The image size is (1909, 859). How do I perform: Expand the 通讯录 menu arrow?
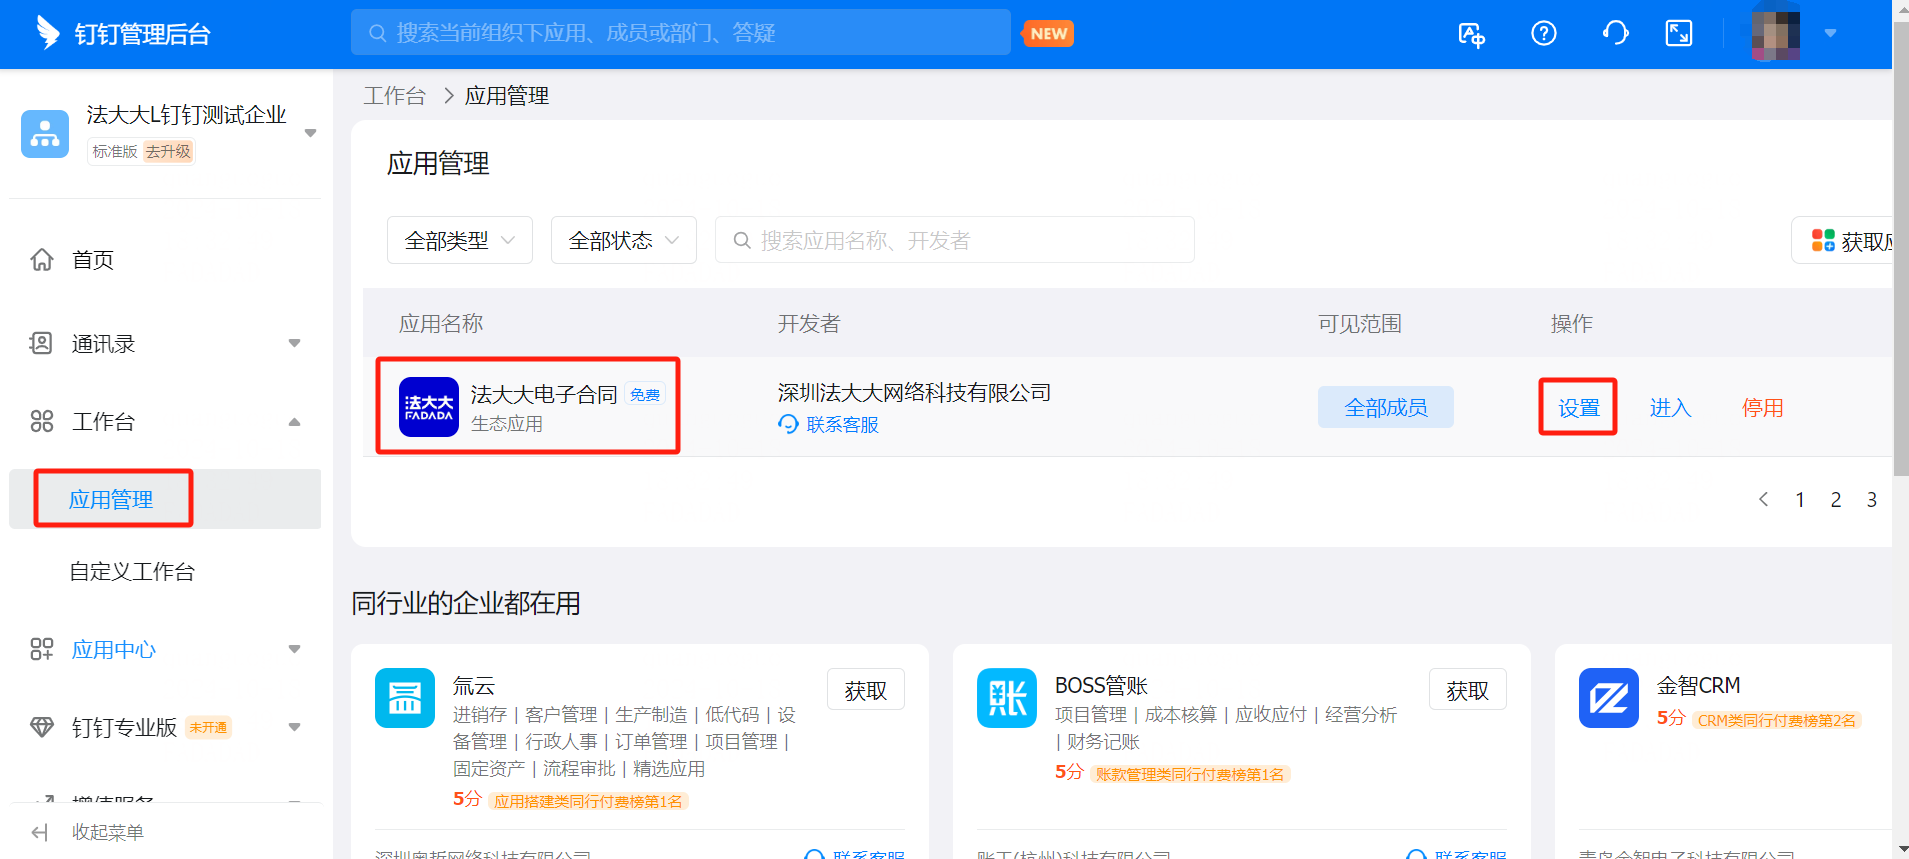294,343
